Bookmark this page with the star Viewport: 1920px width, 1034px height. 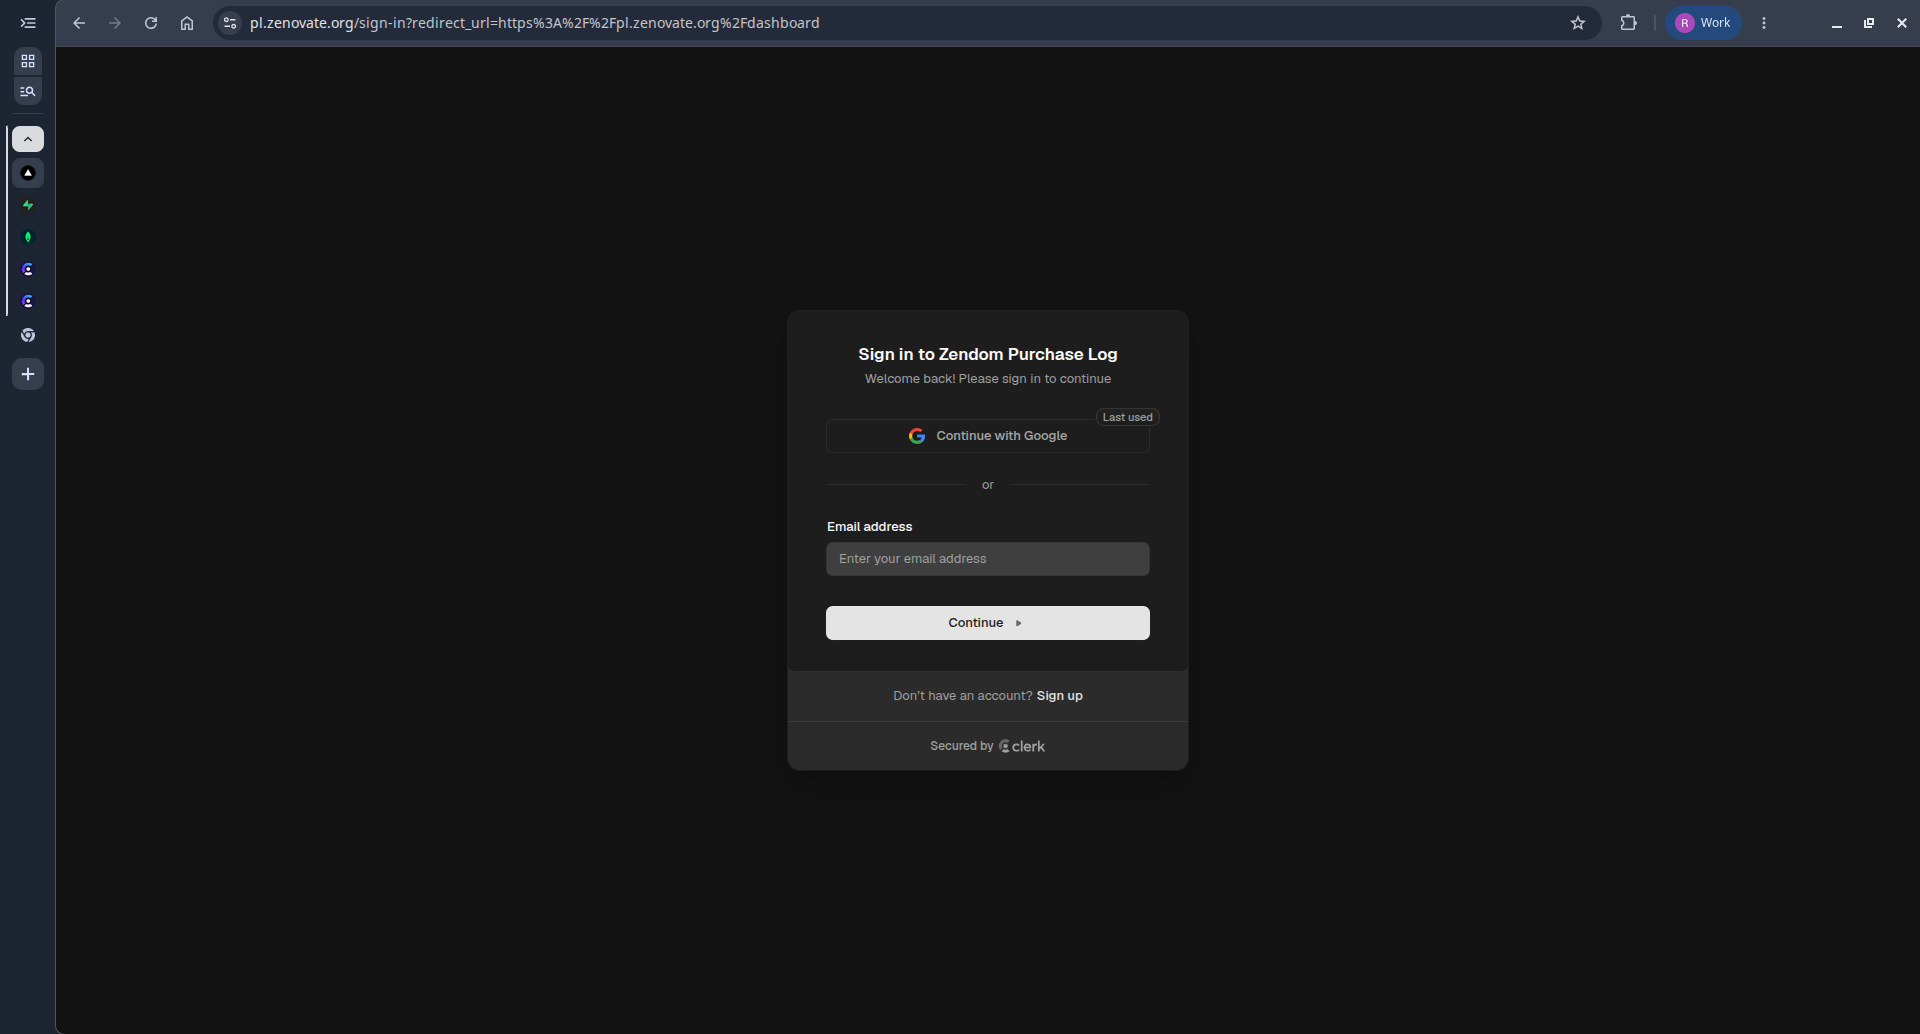tap(1578, 23)
